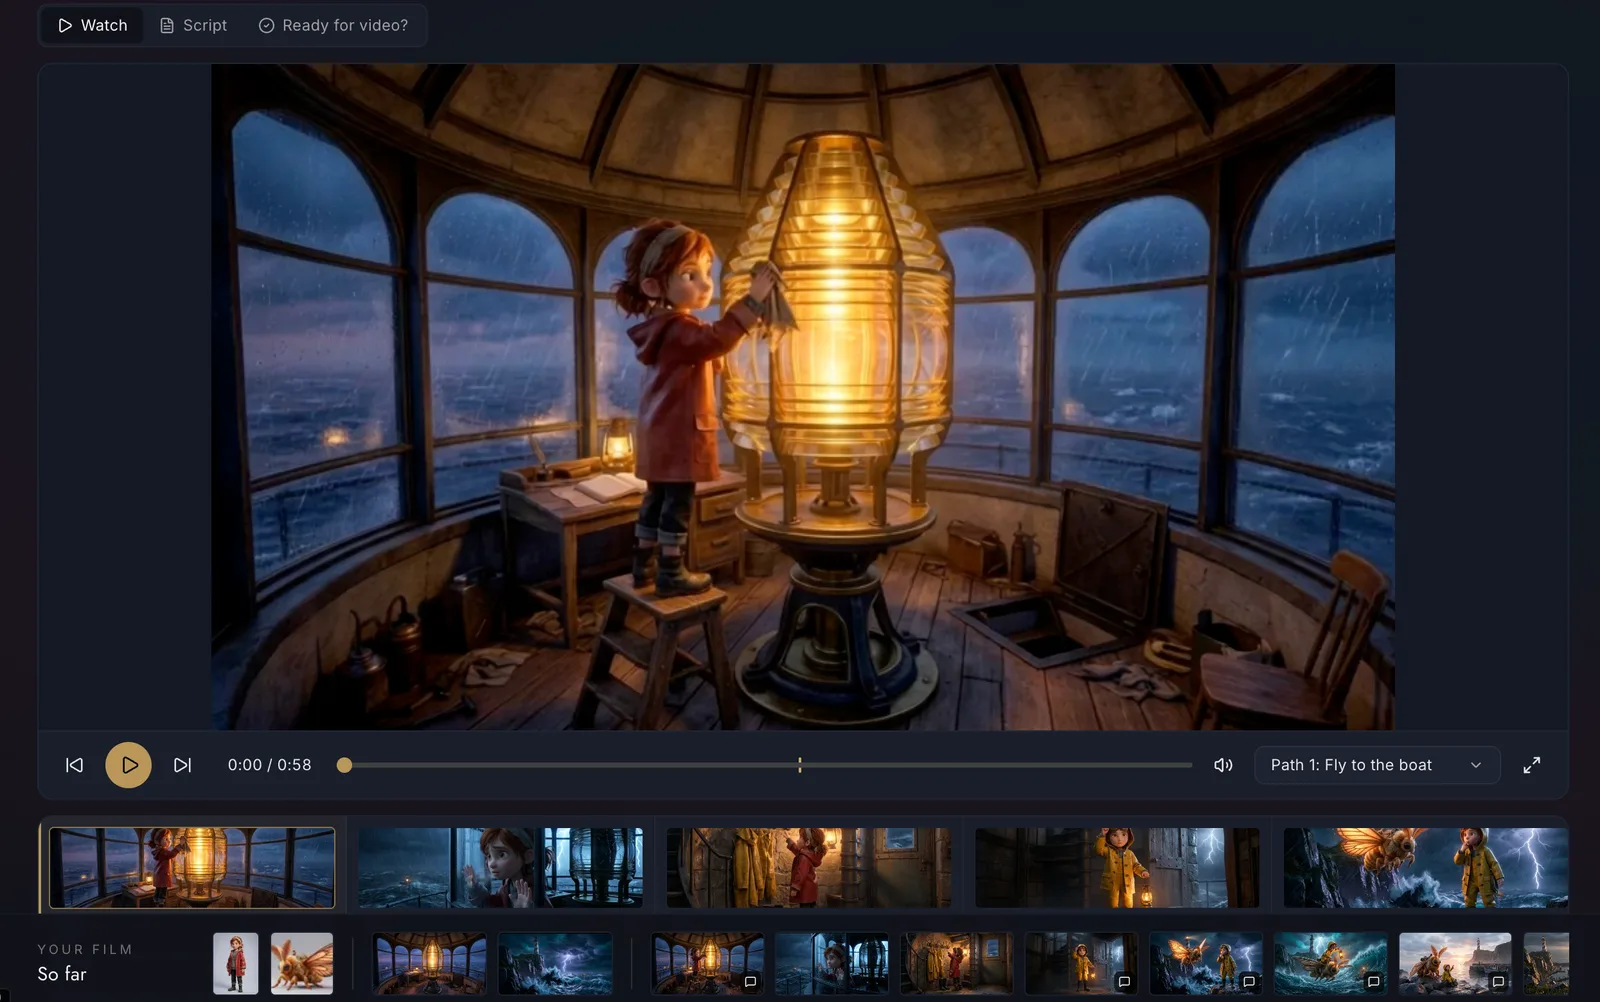
Task: Open the Script tab
Action: click(x=194, y=25)
